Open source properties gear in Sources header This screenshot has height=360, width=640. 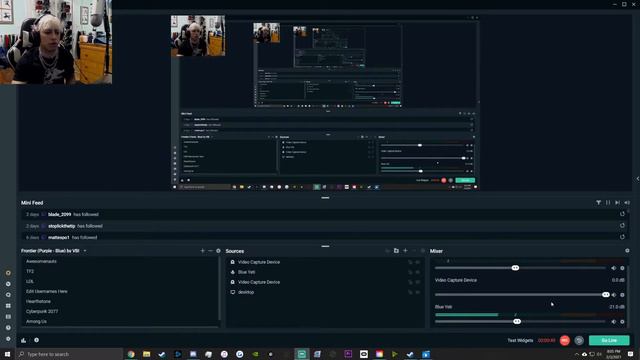(422, 251)
